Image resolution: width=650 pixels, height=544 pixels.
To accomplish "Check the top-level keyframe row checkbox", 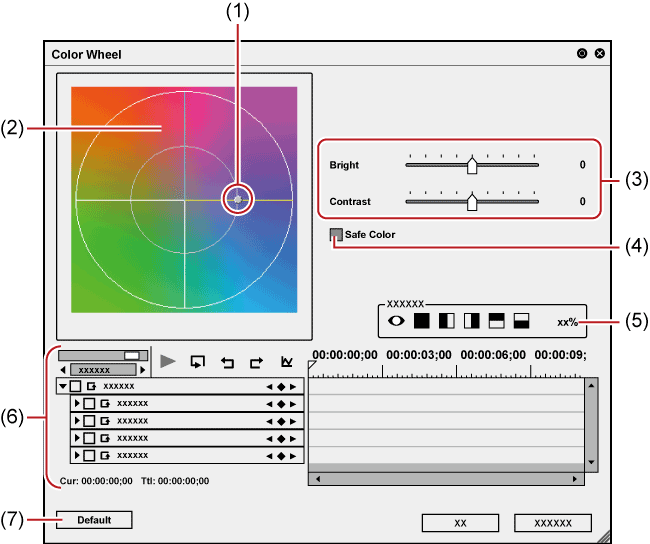I will (x=76, y=386).
